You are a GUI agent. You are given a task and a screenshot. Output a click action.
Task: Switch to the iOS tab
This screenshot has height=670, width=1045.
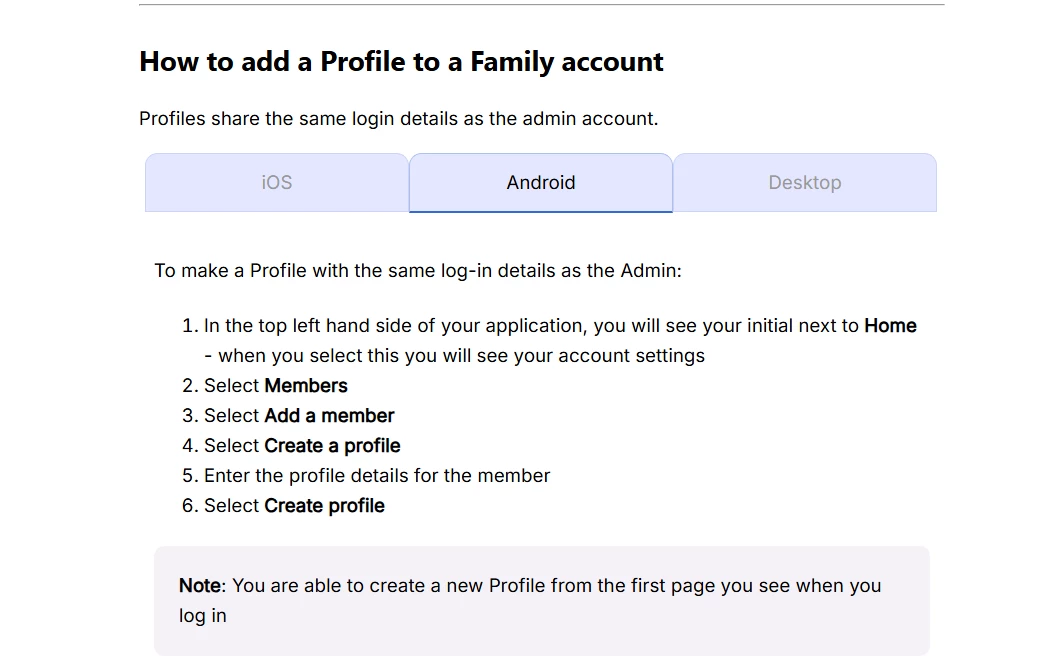277,182
